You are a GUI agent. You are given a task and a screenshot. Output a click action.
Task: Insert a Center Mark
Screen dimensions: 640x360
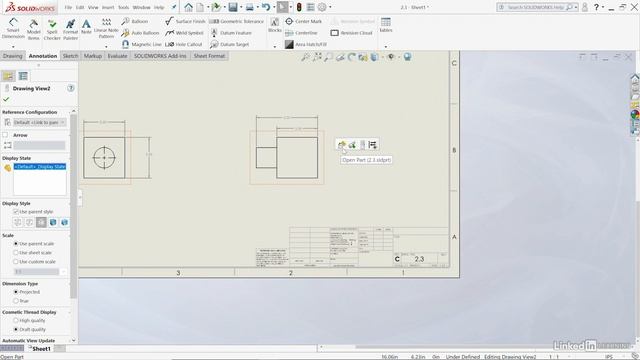point(303,21)
